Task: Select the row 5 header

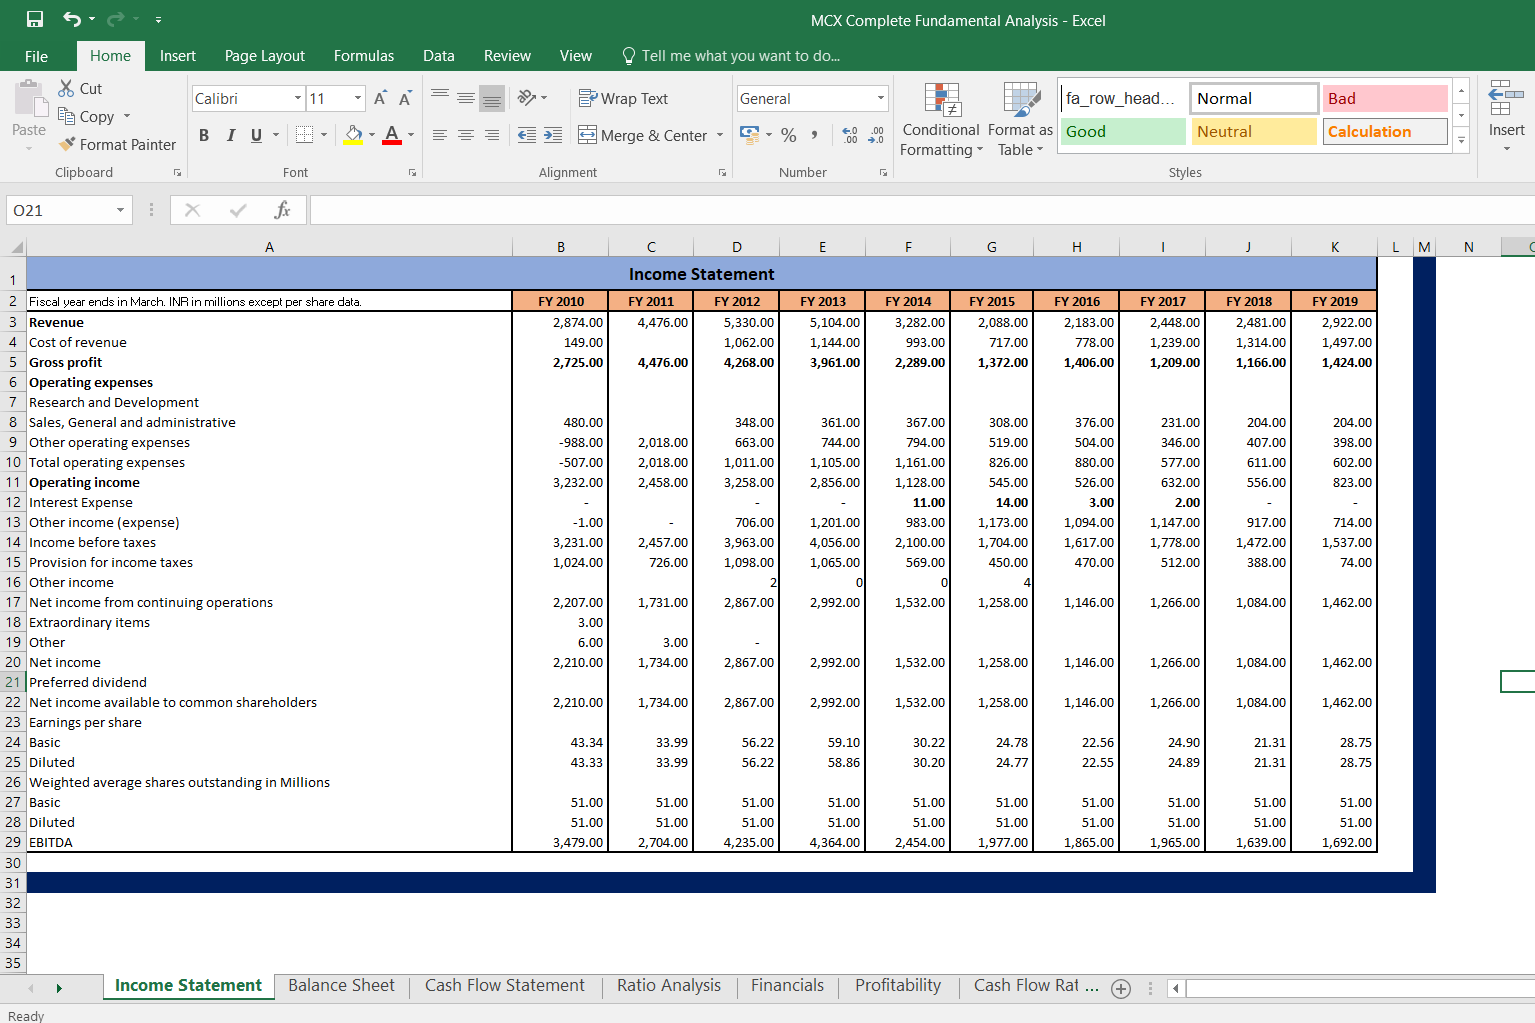Action: pyautogui.click(x=13, y=362)
